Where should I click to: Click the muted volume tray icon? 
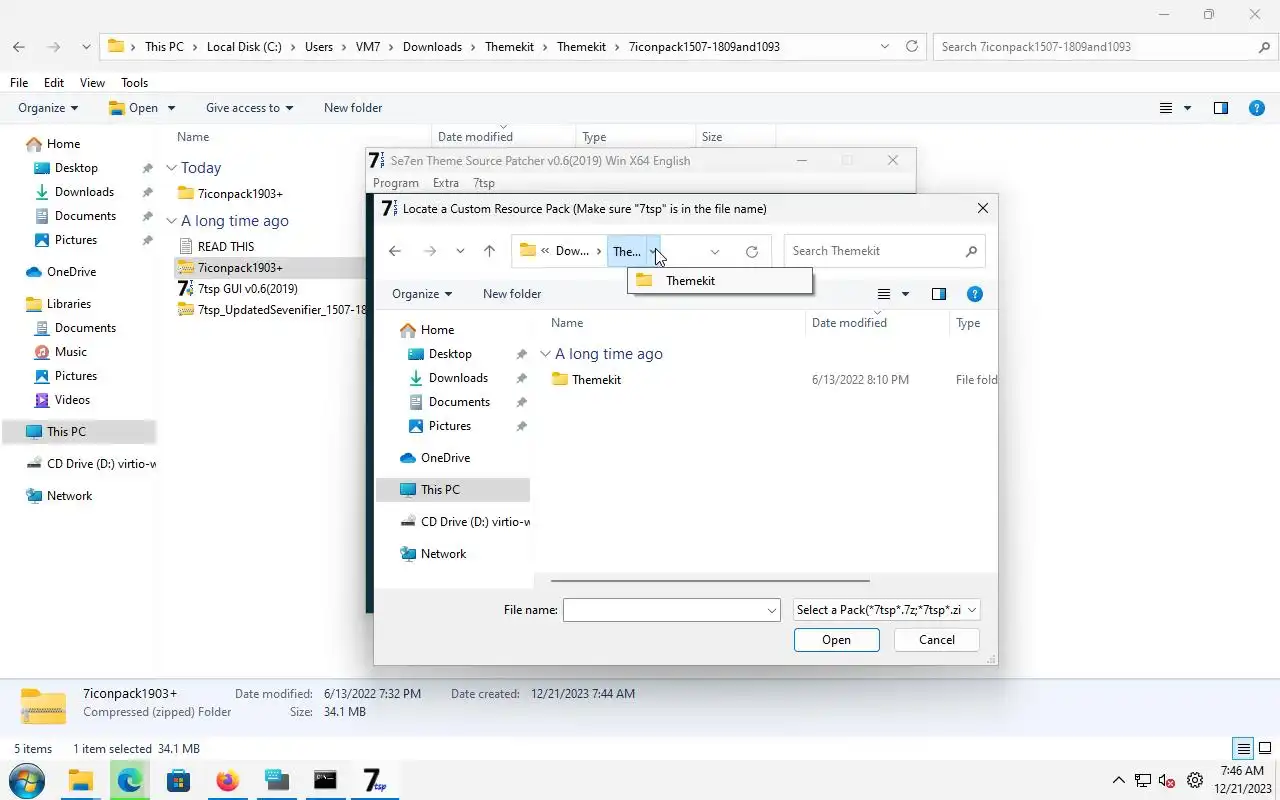(1167, 781)
